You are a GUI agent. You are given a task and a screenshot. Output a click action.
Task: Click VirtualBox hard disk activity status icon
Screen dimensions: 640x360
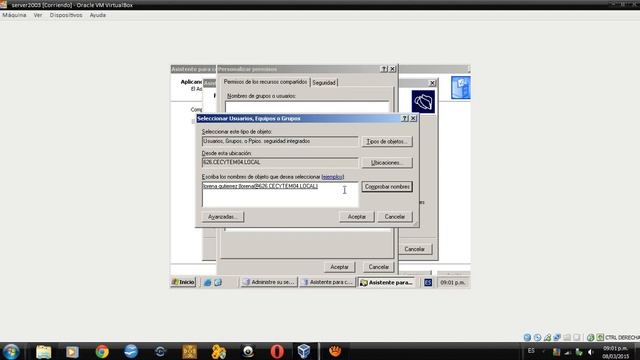[x=527, y=337]
